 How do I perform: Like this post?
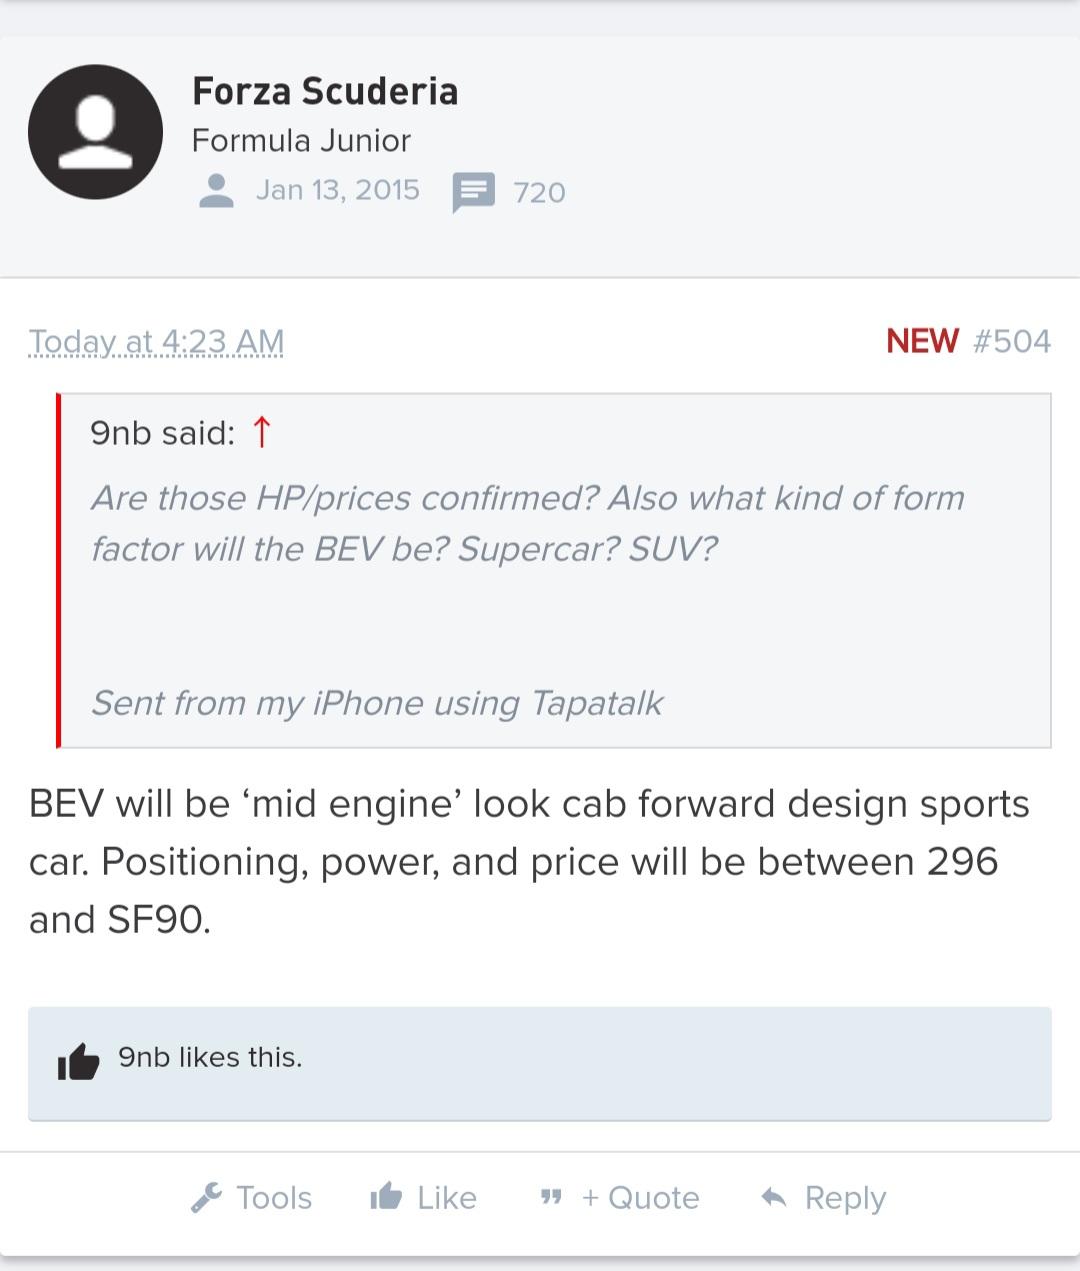[x=423, y=1197]
